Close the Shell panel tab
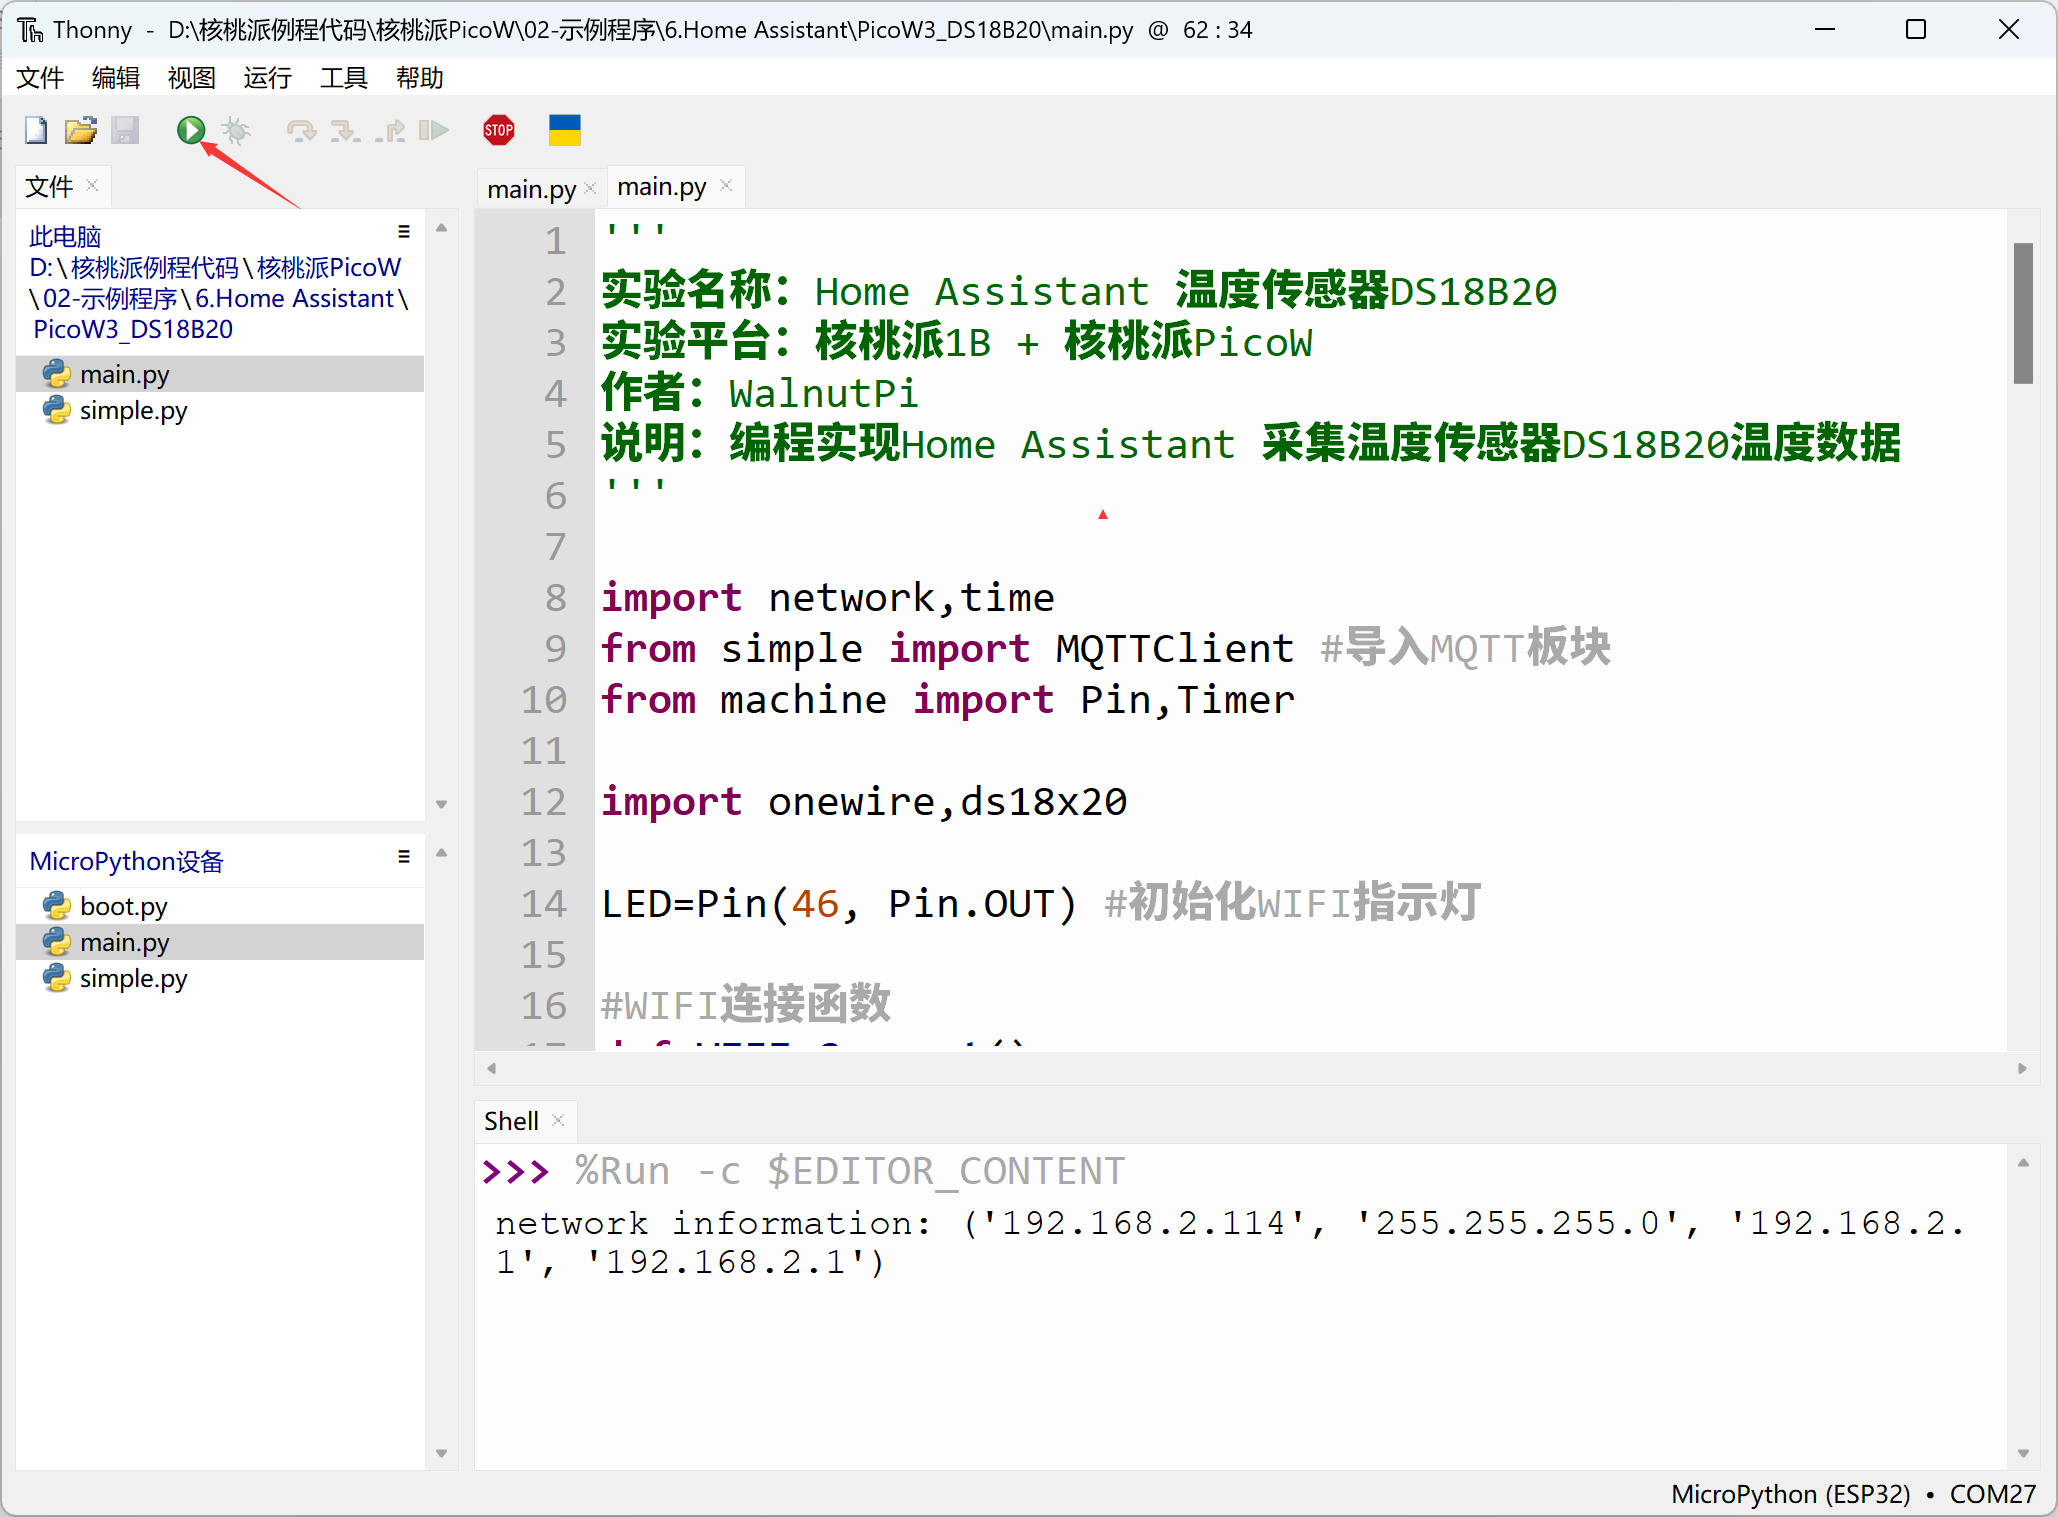Image resolution: width=2058 pixels, height=1517 pixels. pyautogui.click(x=559, y=1120)
